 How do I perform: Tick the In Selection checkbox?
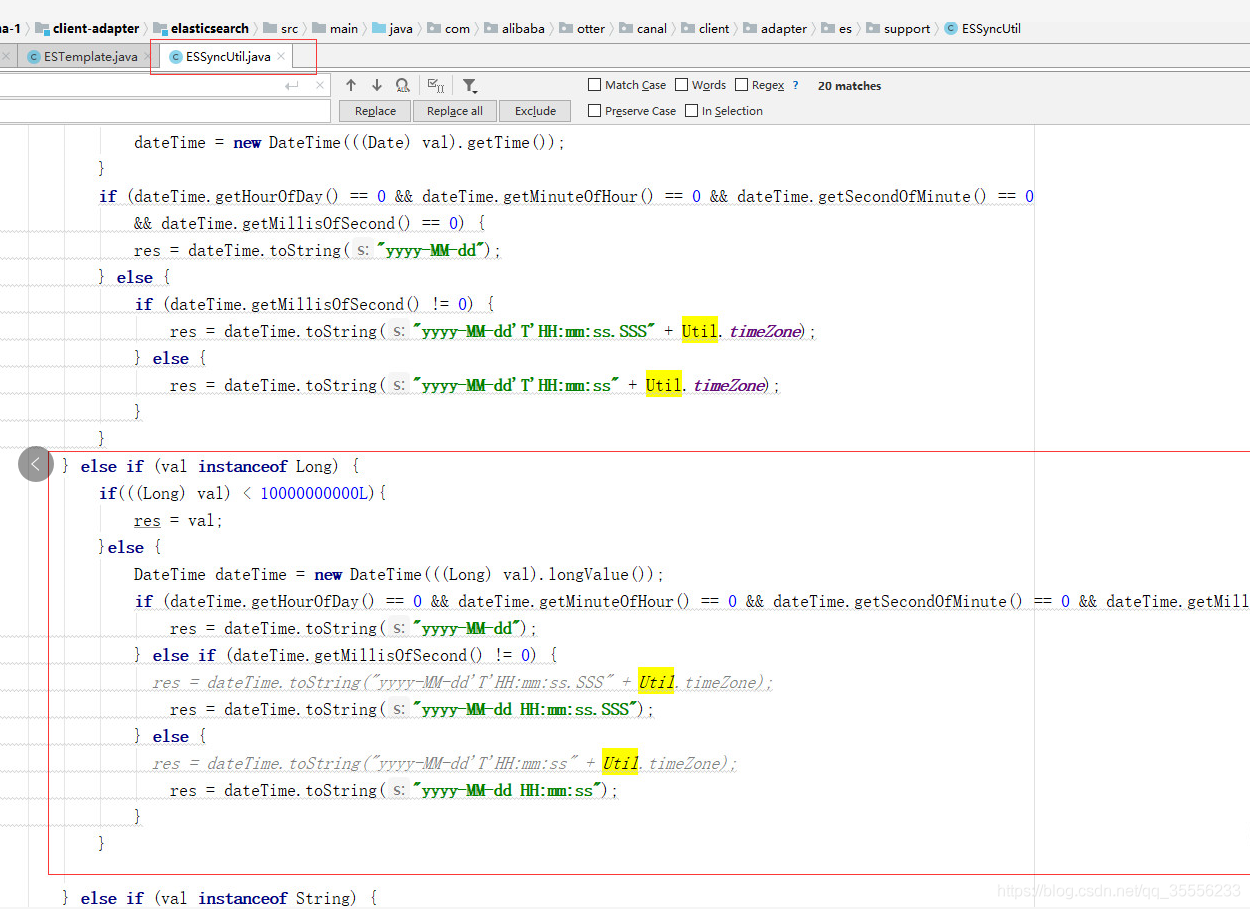click(x=692, y=111)
